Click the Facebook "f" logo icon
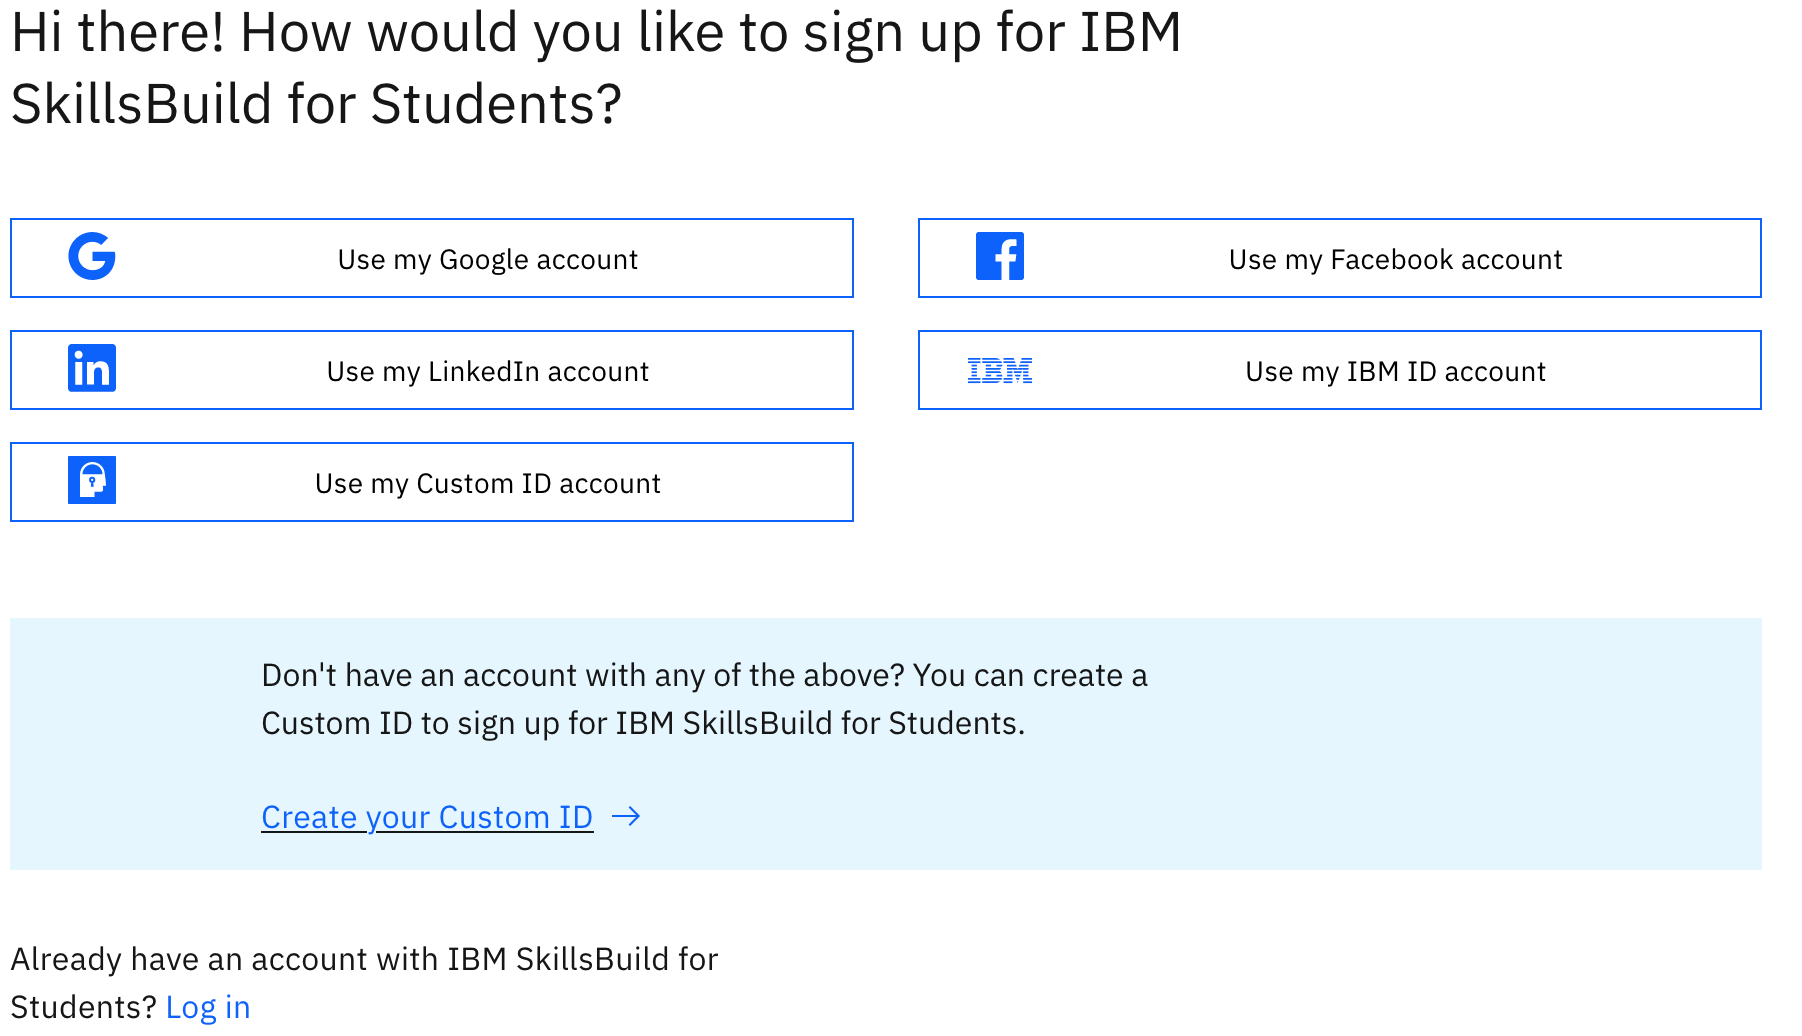The height and width of the screenshot is (1036, 1802). pyautogui.click(x=1000, y=257)
